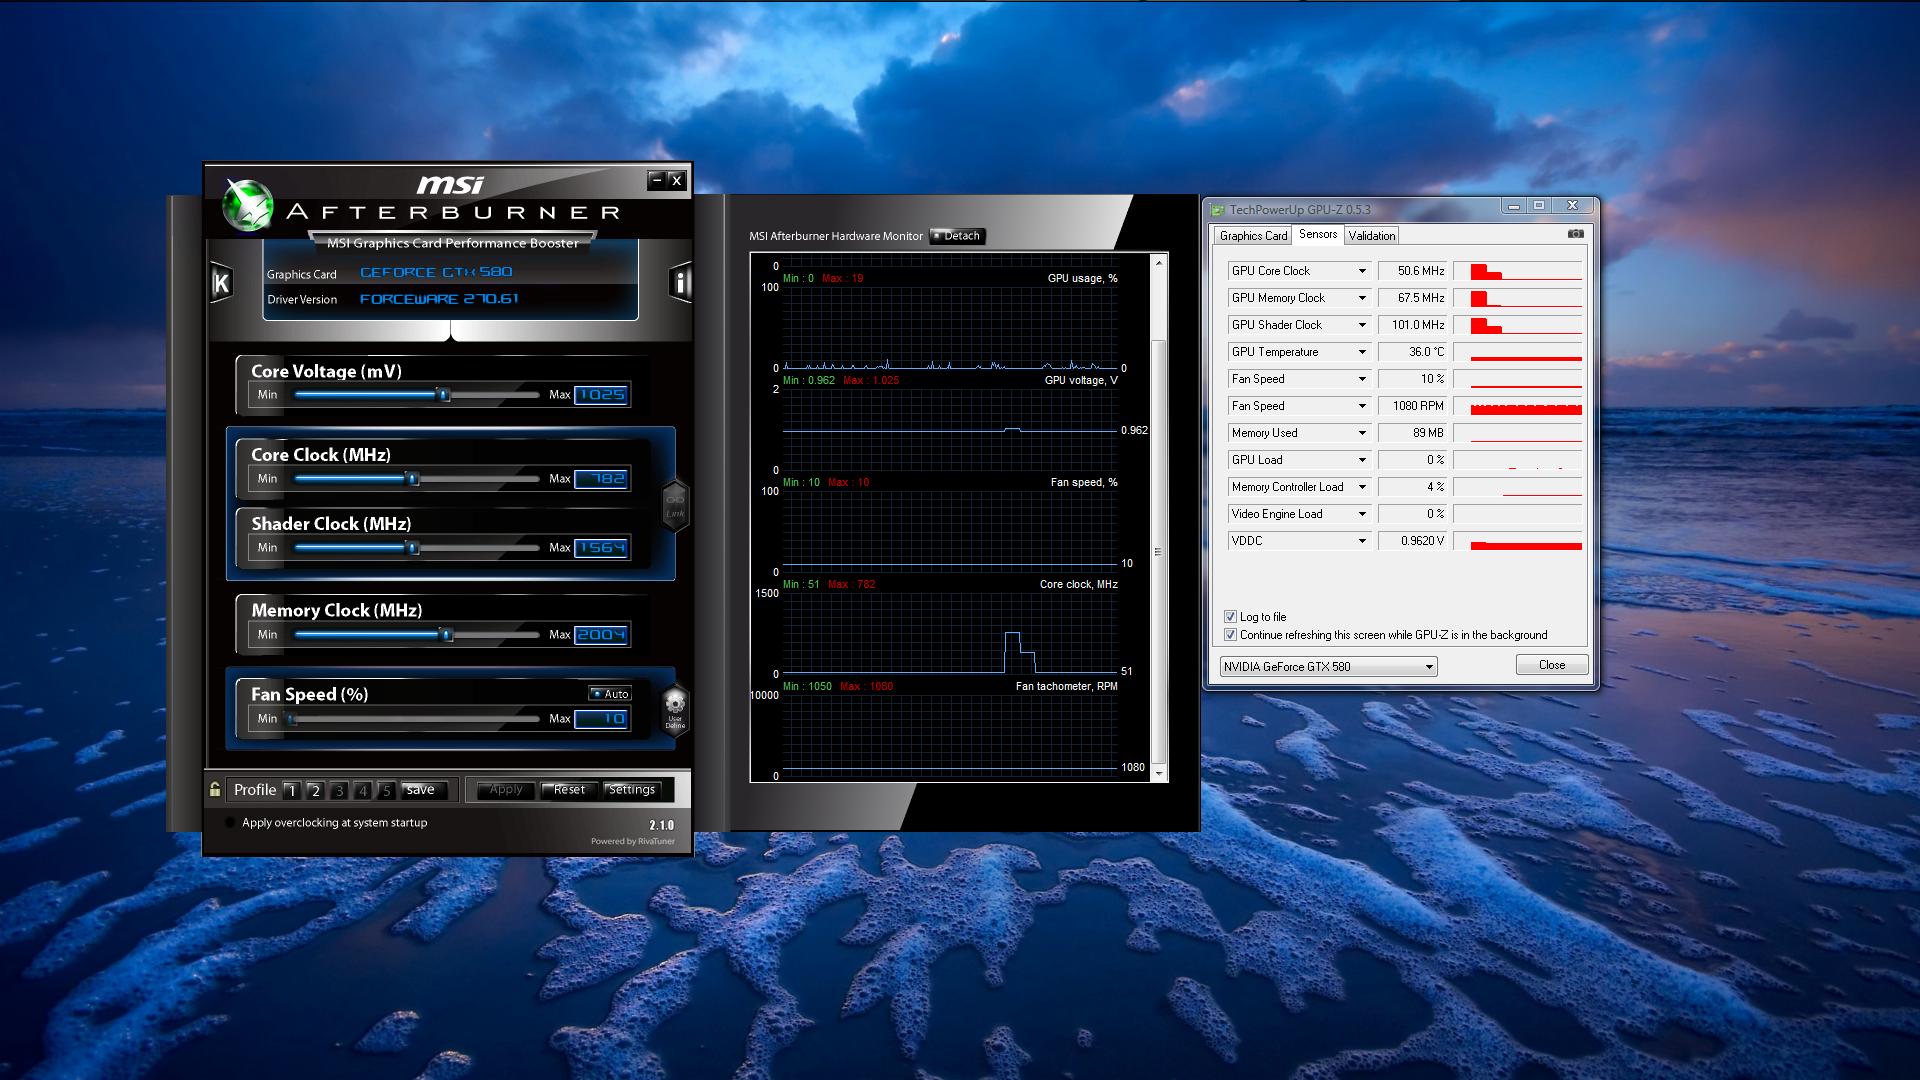Select profile slot 1
The width and height of the screenshot is (1920, 1080).
click(291, 791)
